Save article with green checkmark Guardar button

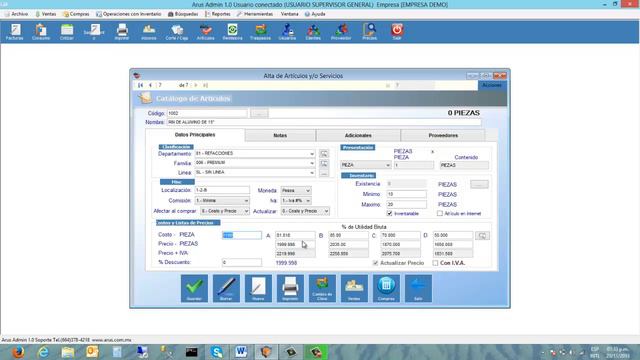click(x=194, y=288)
